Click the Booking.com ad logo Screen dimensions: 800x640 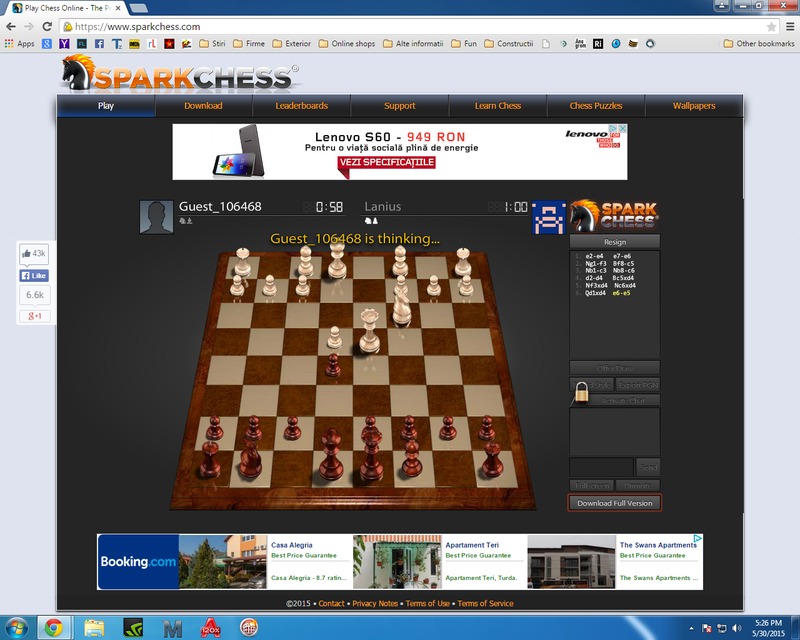138,562
